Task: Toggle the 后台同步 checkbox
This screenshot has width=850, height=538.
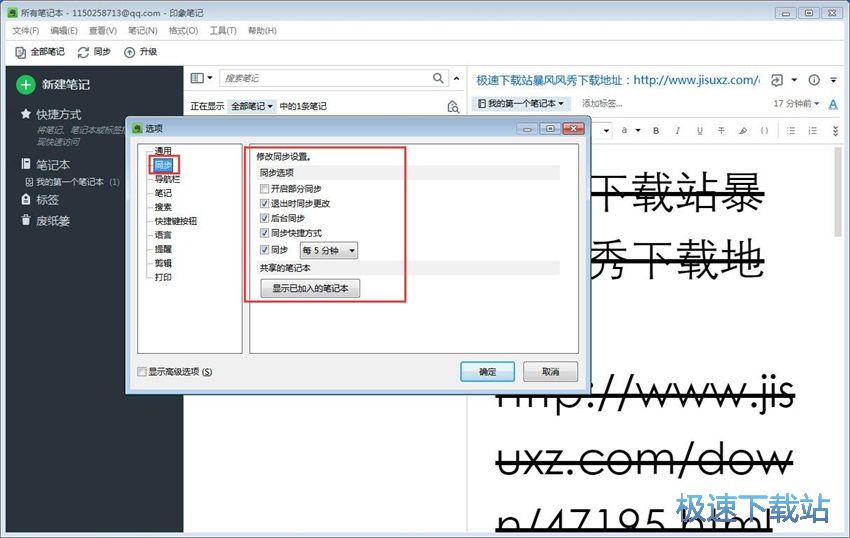Action: [265, 218]
